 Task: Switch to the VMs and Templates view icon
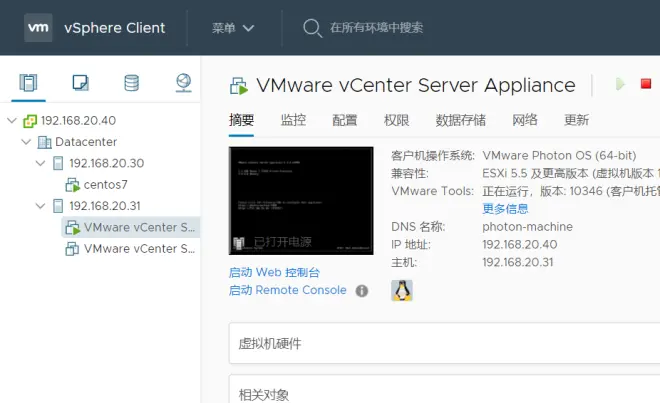tap(80, 83)
